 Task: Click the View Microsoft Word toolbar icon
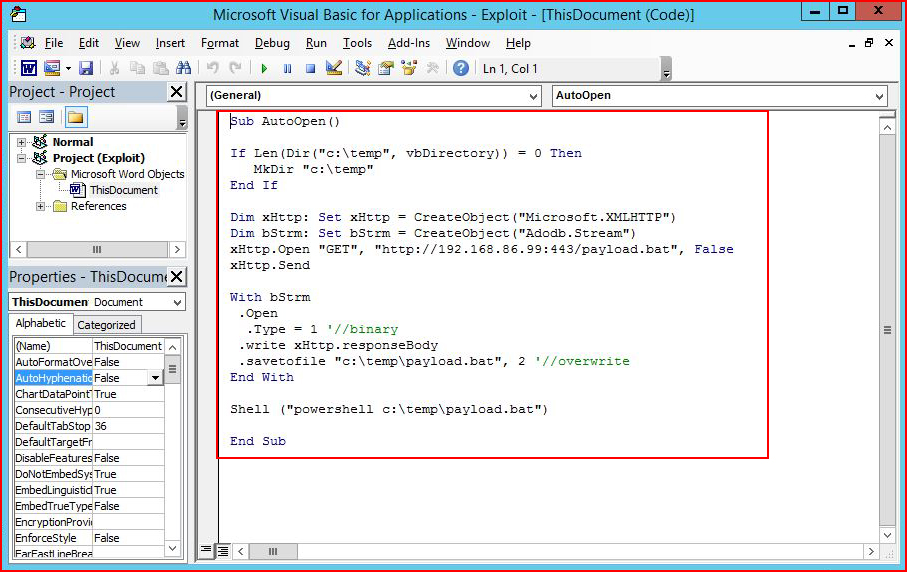pos(28,68)
